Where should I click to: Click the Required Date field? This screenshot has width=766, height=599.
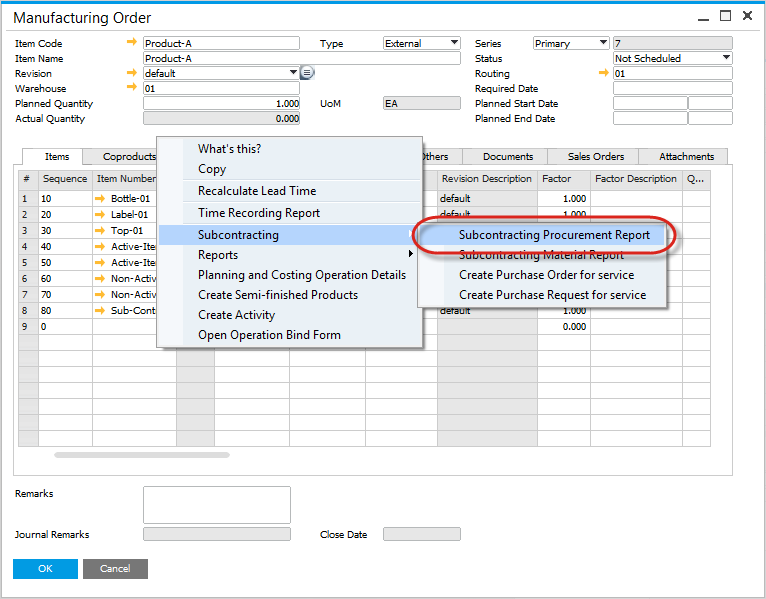[673, 88]
